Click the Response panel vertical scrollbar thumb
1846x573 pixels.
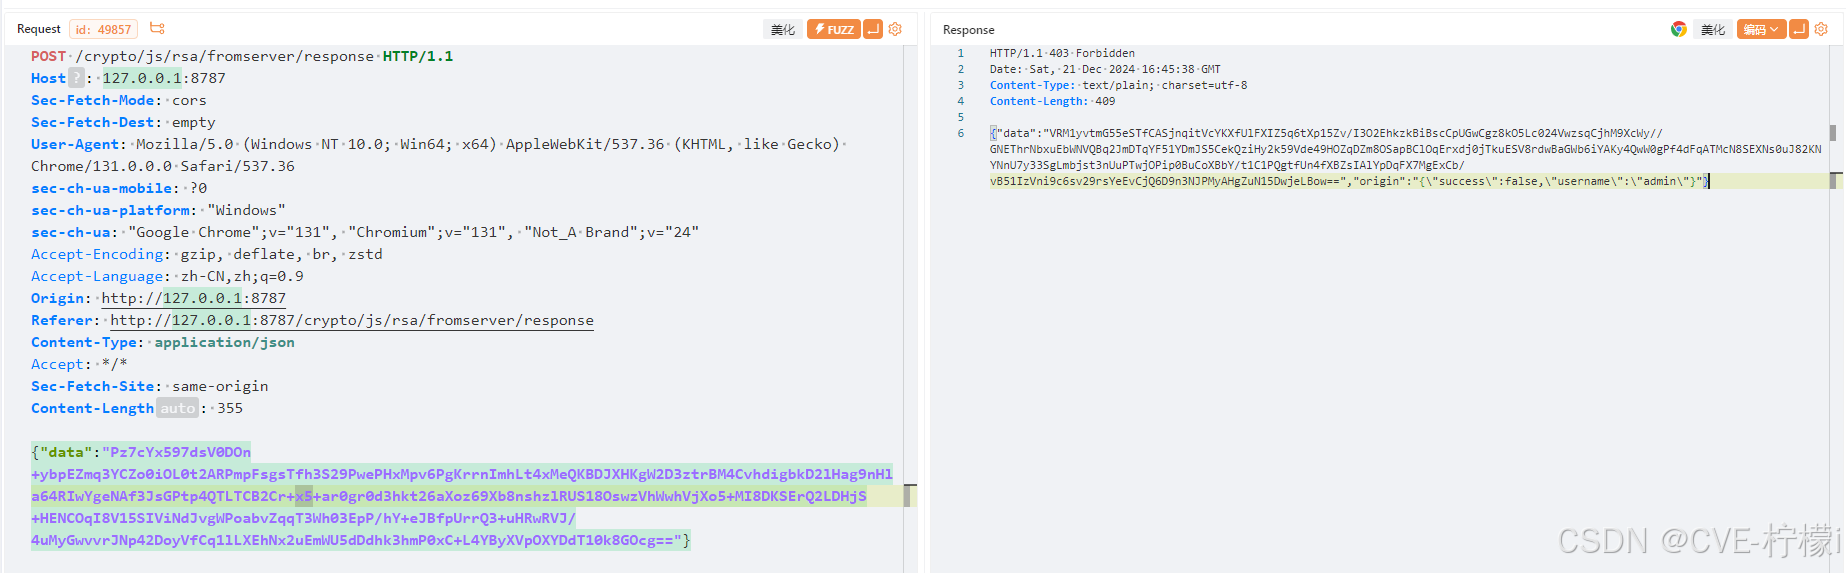click(1833, 132)
